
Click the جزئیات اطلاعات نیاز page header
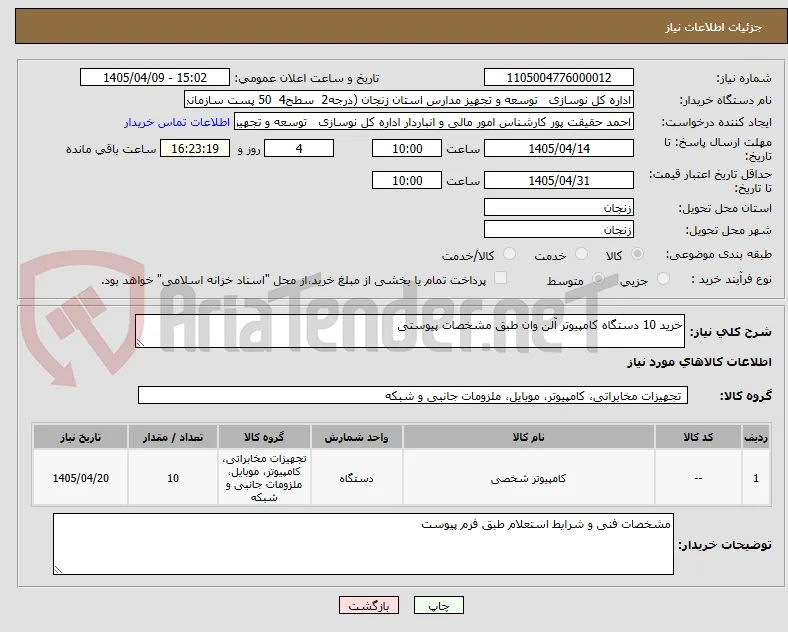pyautogui.click(x=401, y=27)
